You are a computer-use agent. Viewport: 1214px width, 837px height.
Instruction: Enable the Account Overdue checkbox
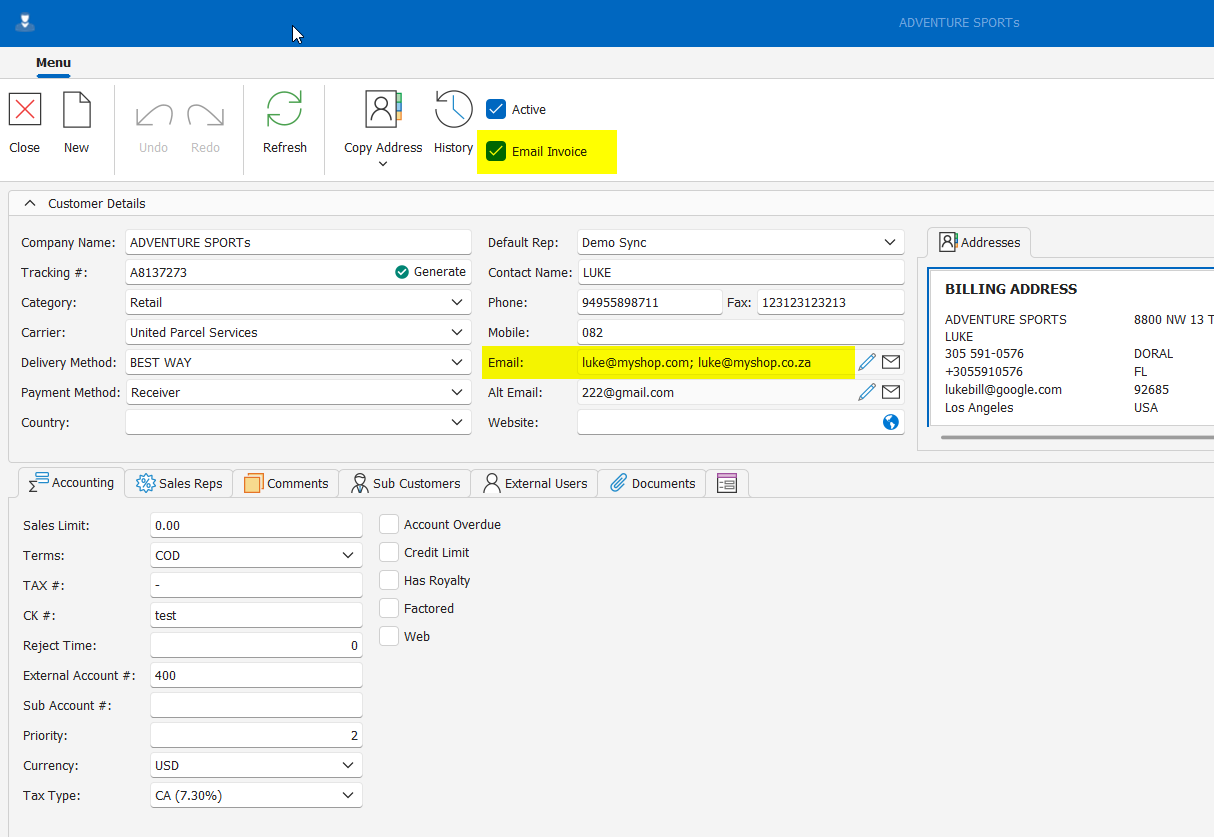389,524
